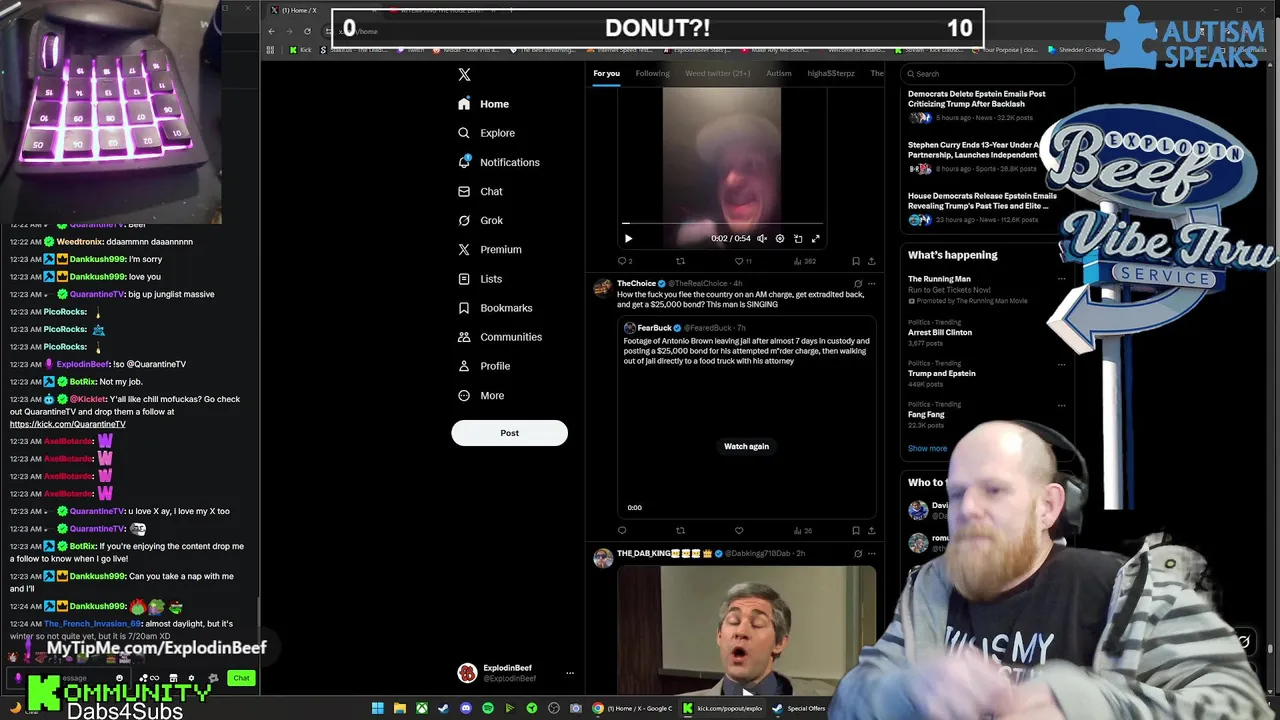Open more options for Trump and Epstein trend
Viewport: 1280px width, 720px height.
1061,364
